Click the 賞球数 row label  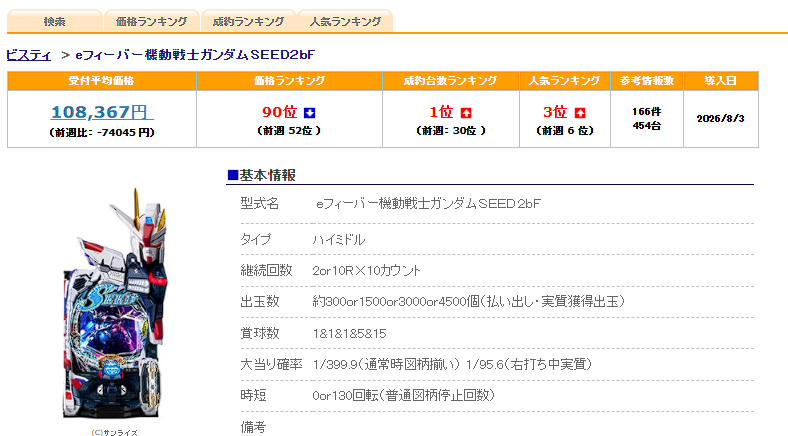[259, 333]
